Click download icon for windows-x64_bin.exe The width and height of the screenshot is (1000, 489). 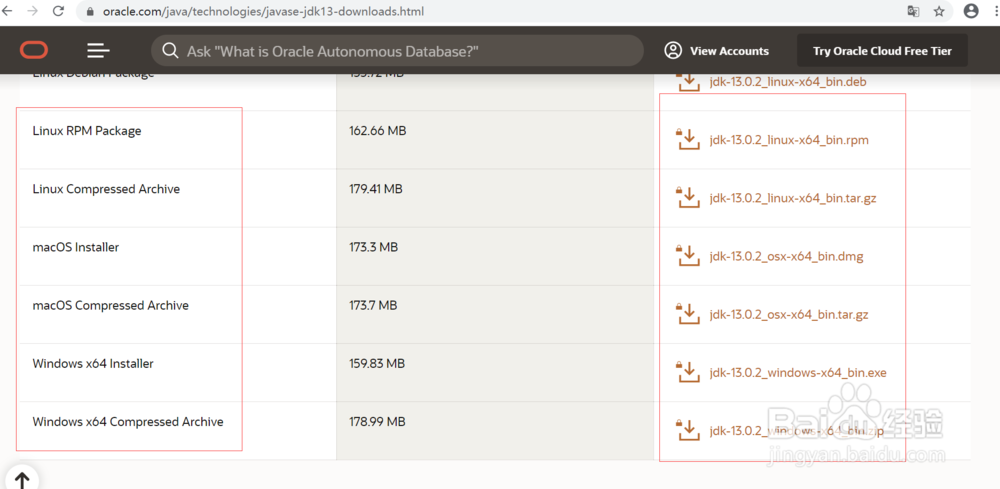pyautogui.click(x=688, y=372)
